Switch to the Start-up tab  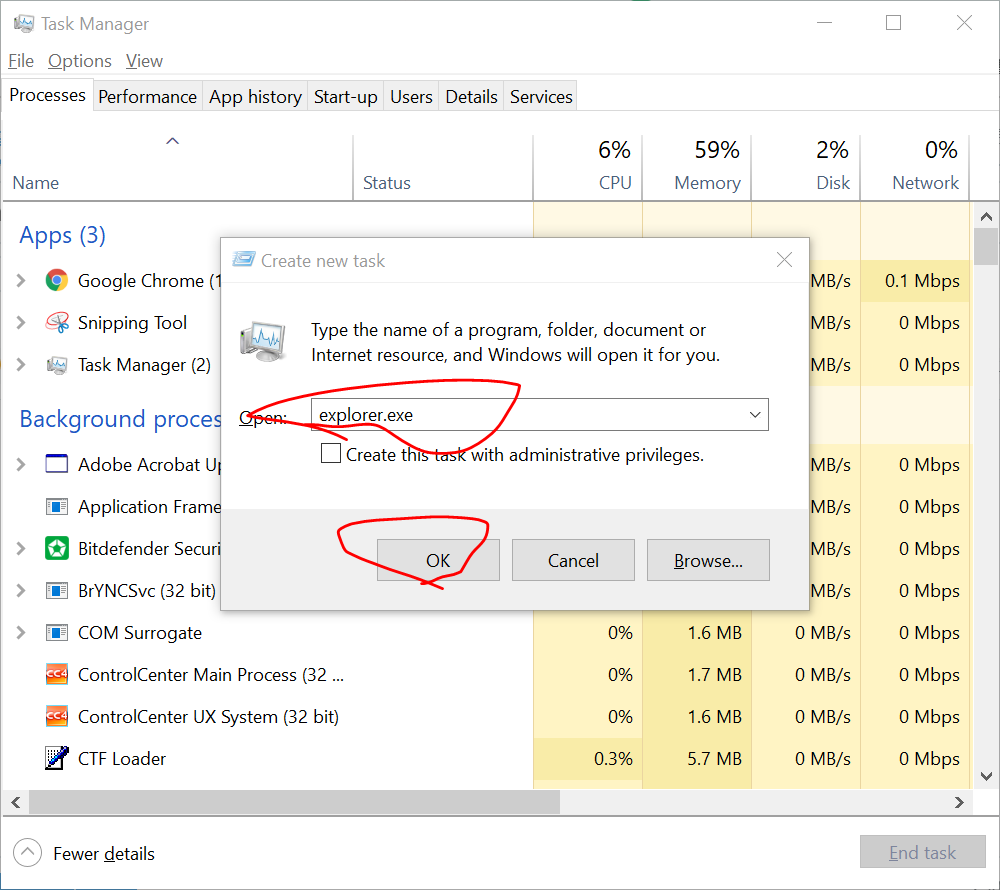pos(346,96)
